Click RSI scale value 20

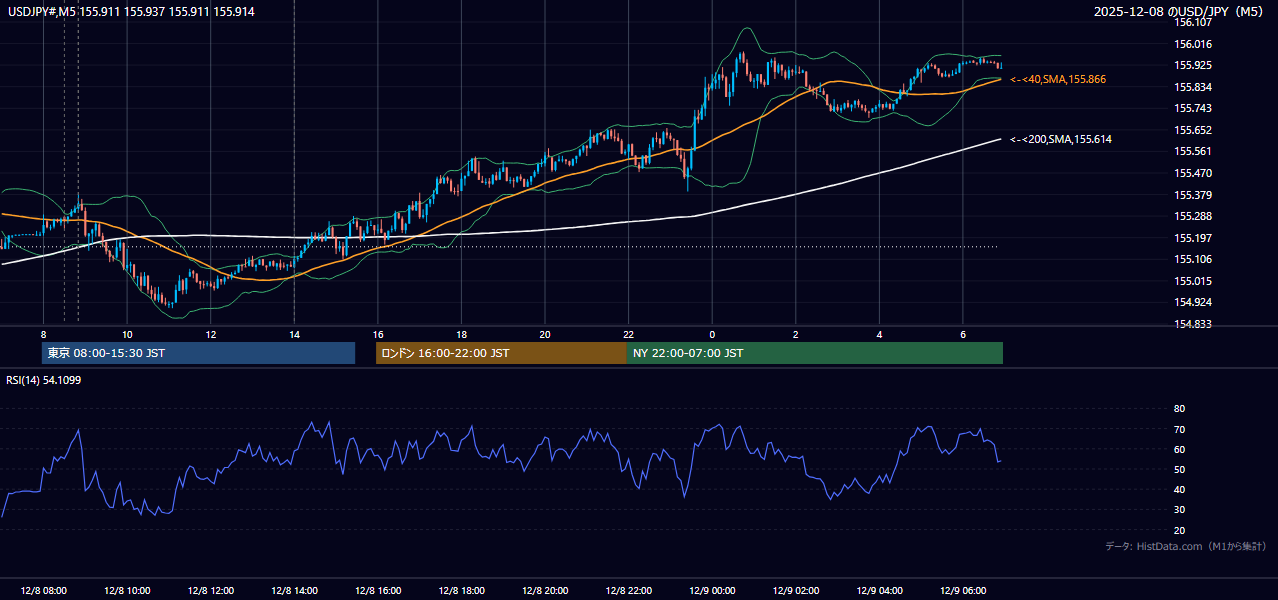pyautogui.click(x=1180, y=531)
